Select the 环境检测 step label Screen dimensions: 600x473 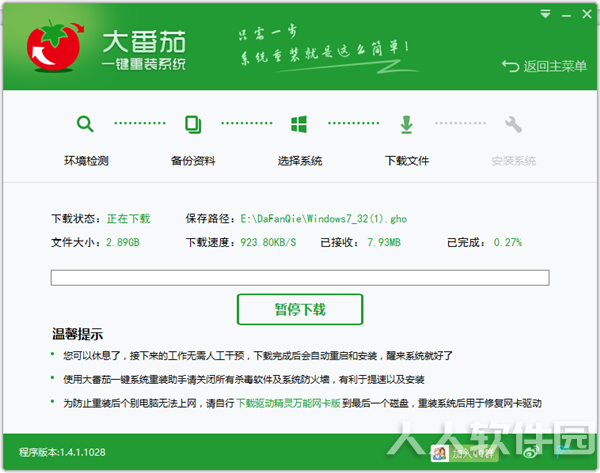[86, 161]
